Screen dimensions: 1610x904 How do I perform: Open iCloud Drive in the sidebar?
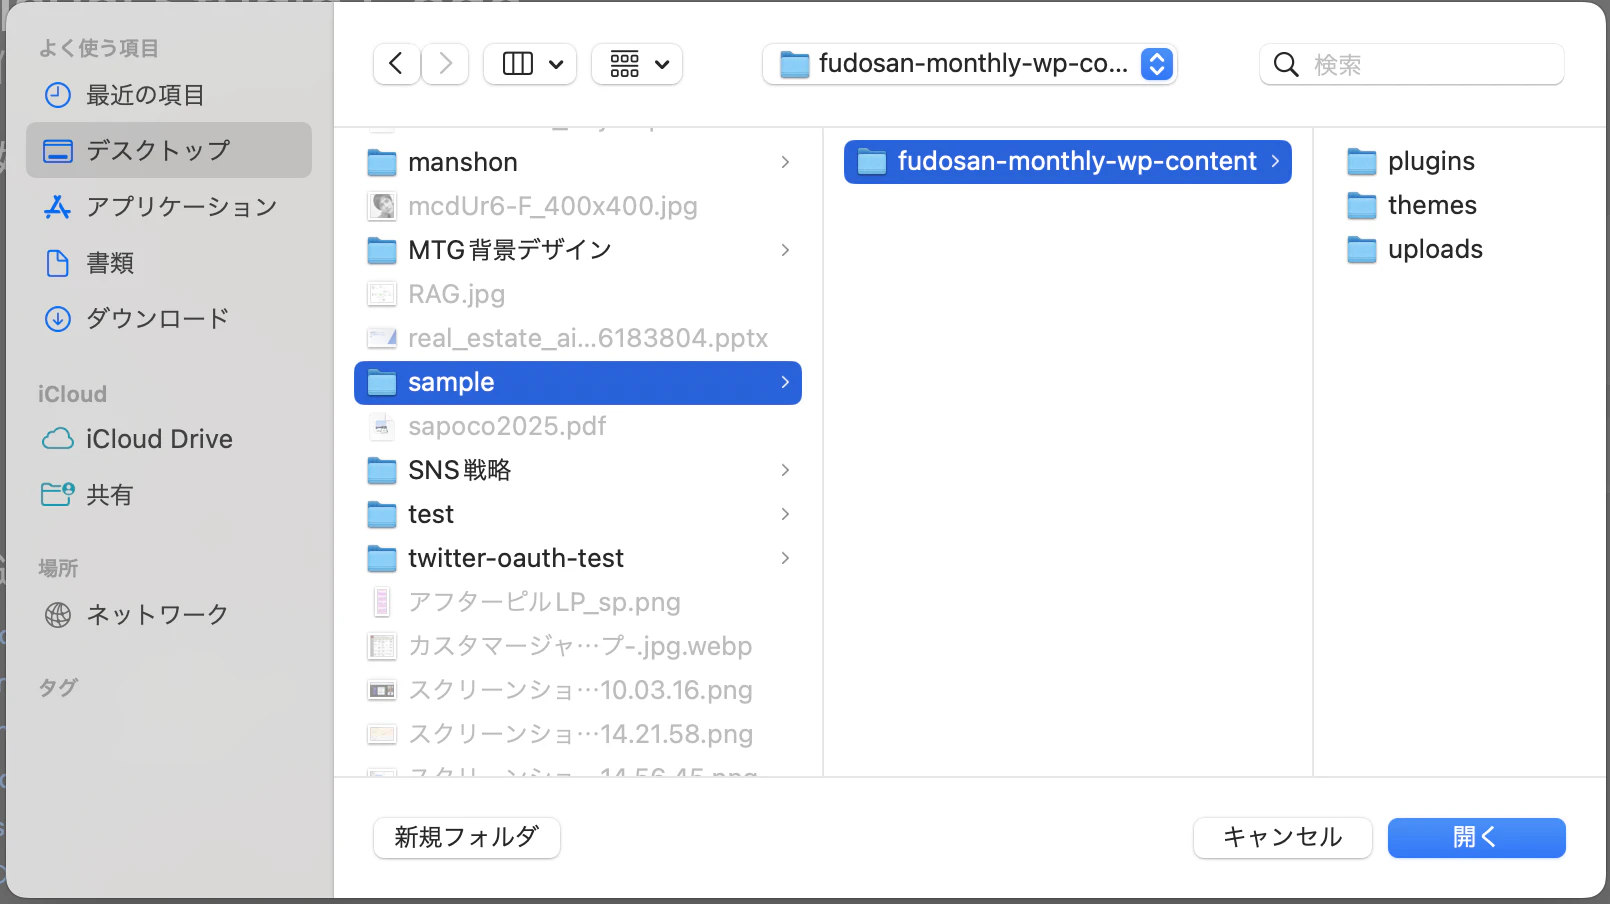click(x=169, y=439)
